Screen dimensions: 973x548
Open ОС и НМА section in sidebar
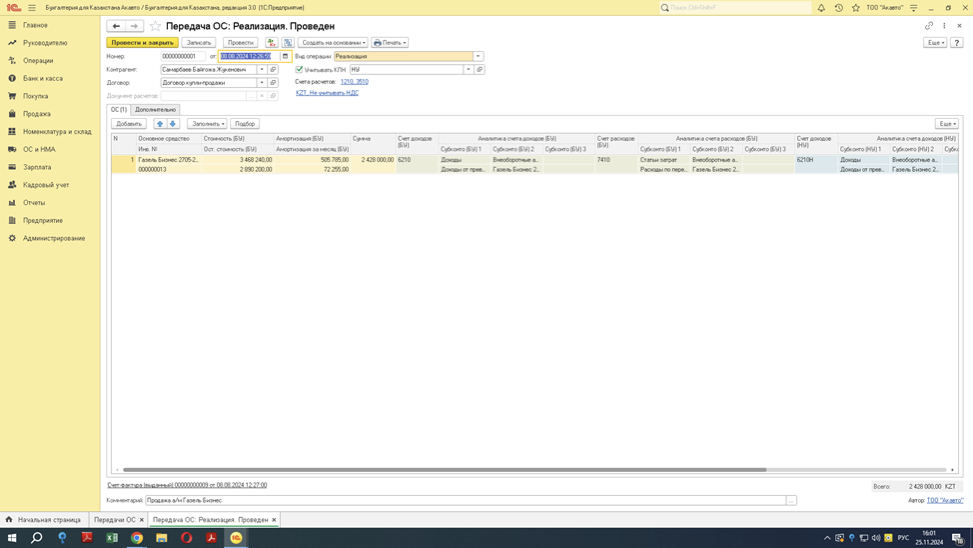pyautogui.click(x=39, y=149)
